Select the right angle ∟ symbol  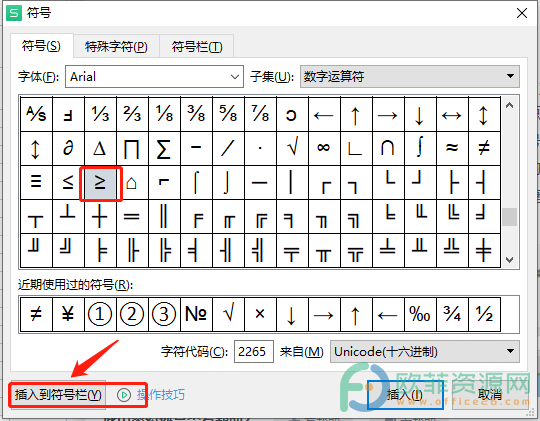click(356, 148)
